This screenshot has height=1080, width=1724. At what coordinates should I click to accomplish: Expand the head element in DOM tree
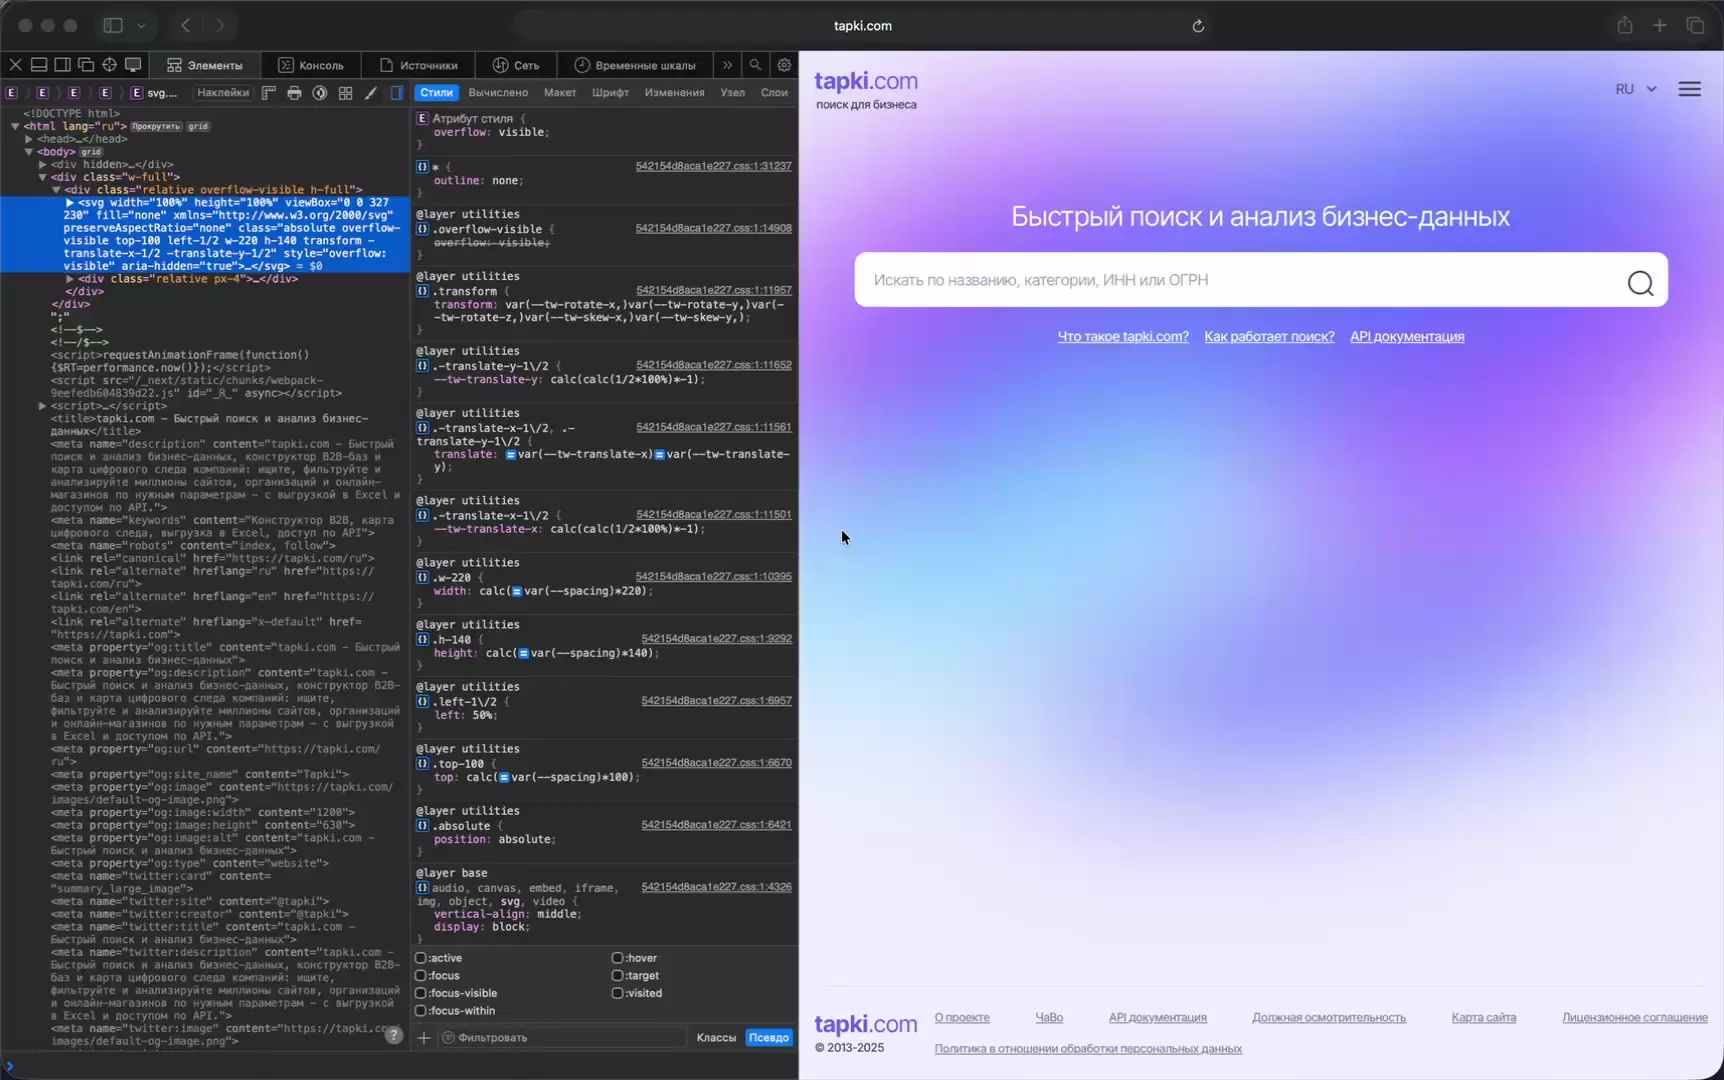click(29, 139)
